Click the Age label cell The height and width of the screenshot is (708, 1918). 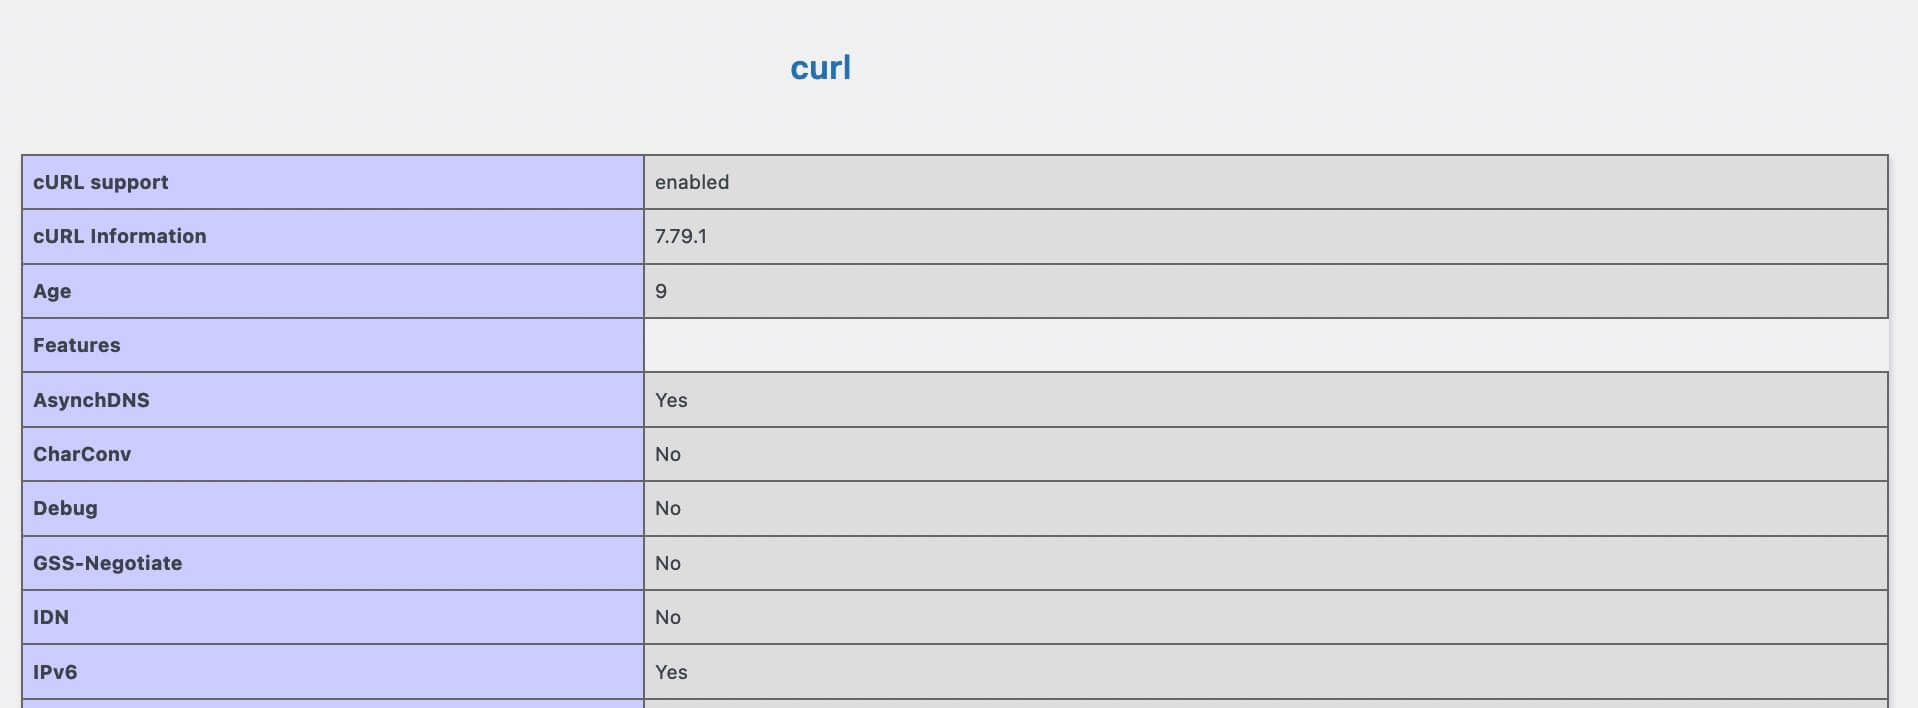pyautogui.click(x=52, y=291)
